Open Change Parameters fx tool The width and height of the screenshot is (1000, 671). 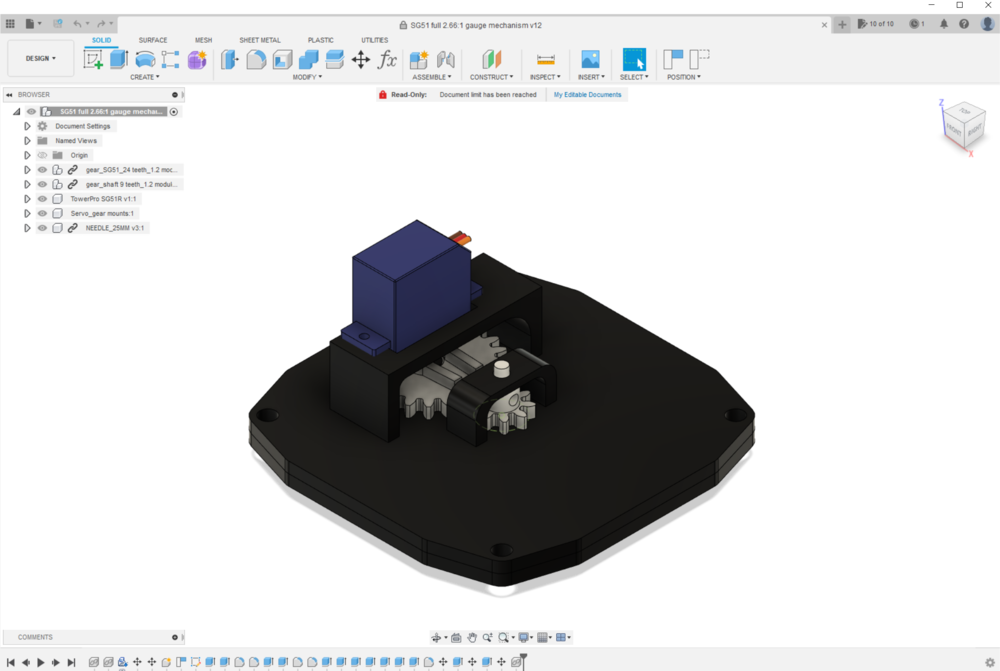387,59
